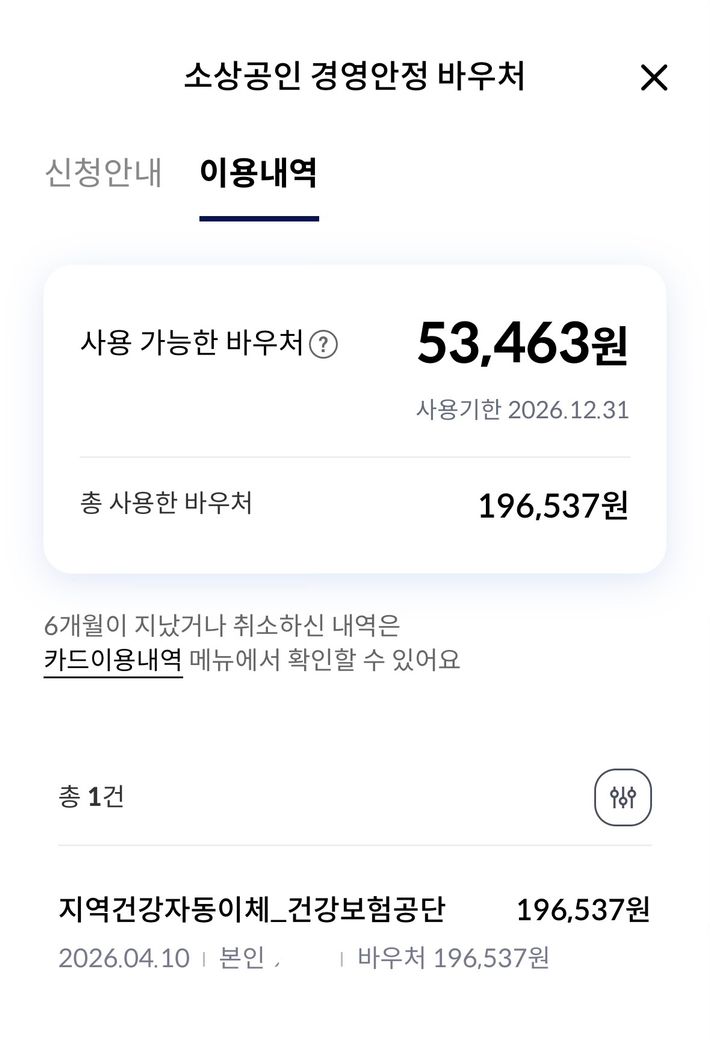
Task: Switch to the 신청안내 tab
Action: [x=103, y=173]
